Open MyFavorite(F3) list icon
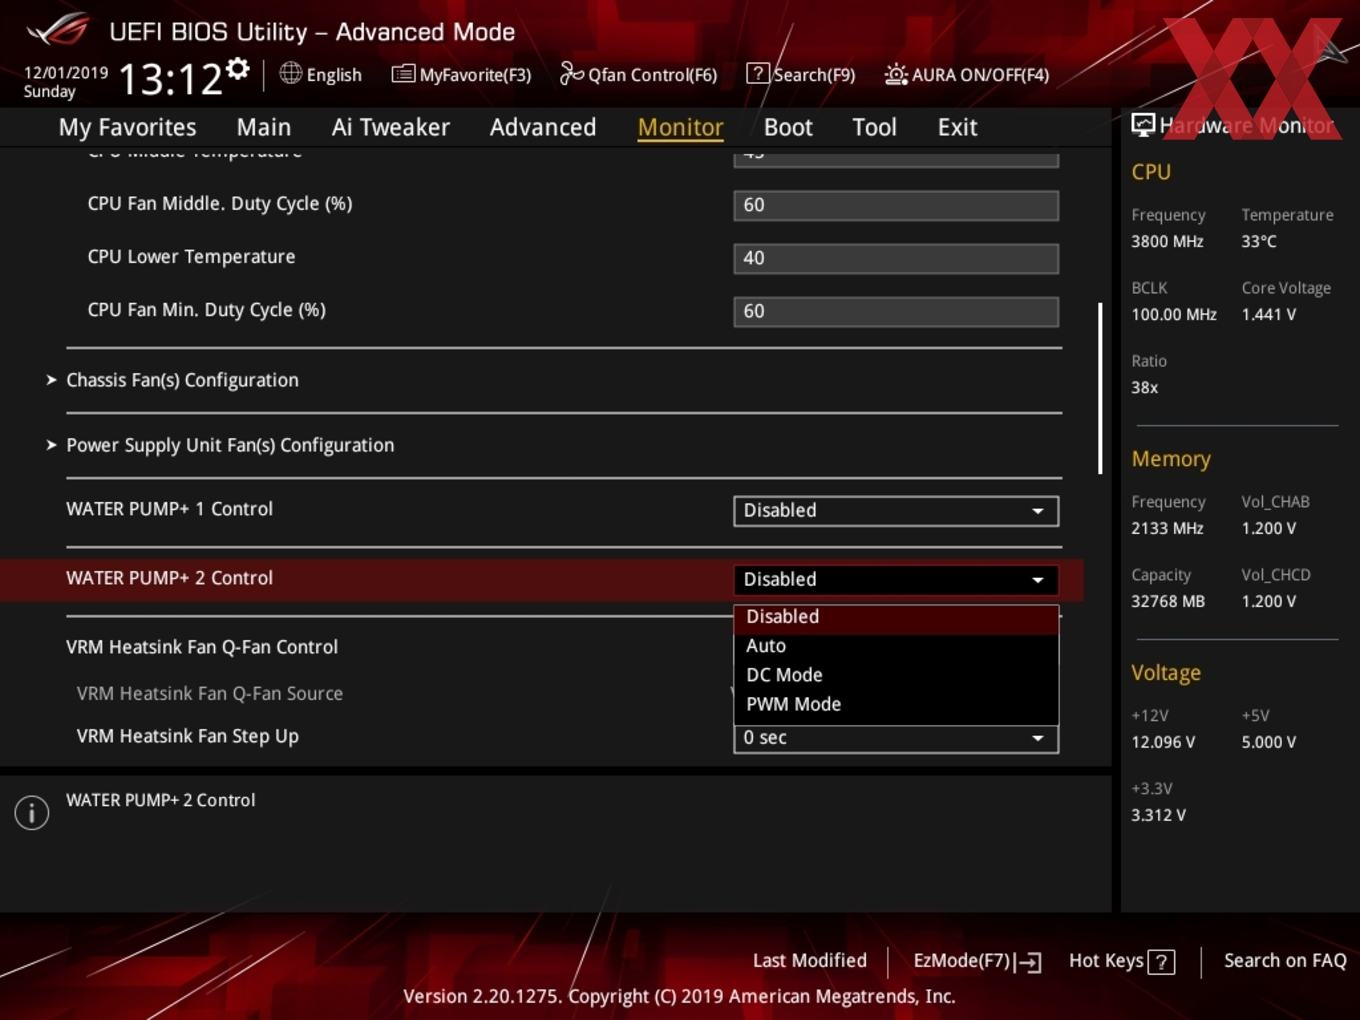 pyautogui.click(x=403, y=74)
